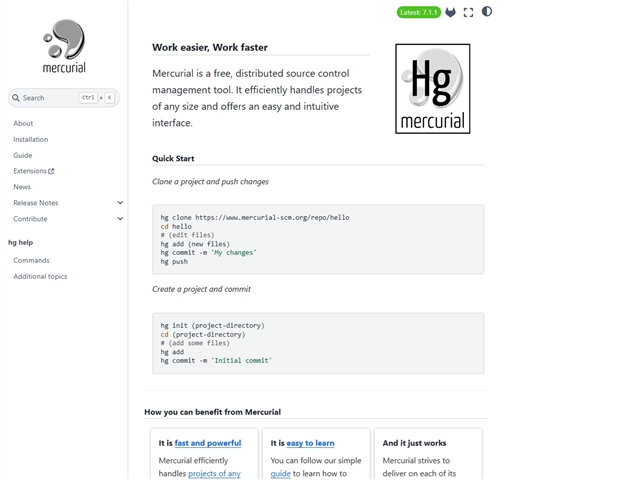Click the Latest: 7.1.1 version badge
The image size is (640, 480).
pos(418,12)
